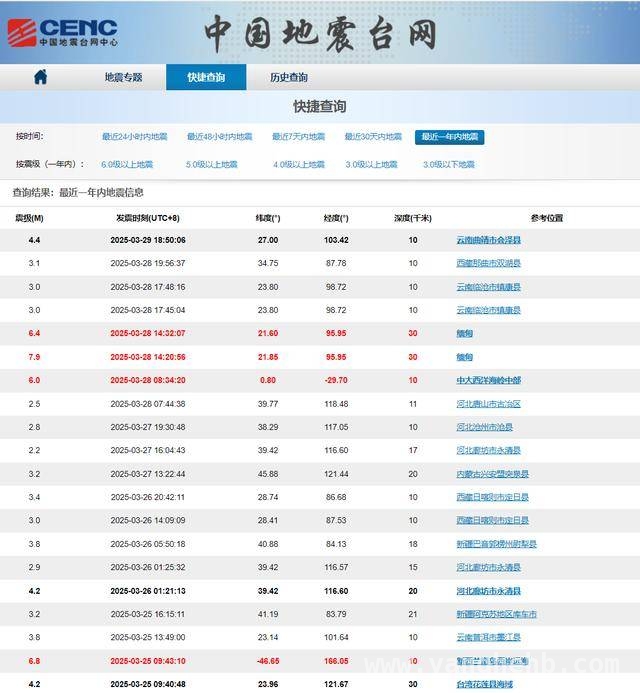The image size is (640, 693).
Task: Filter 5.0级以上地震
Action: click(x=212, y=164)
